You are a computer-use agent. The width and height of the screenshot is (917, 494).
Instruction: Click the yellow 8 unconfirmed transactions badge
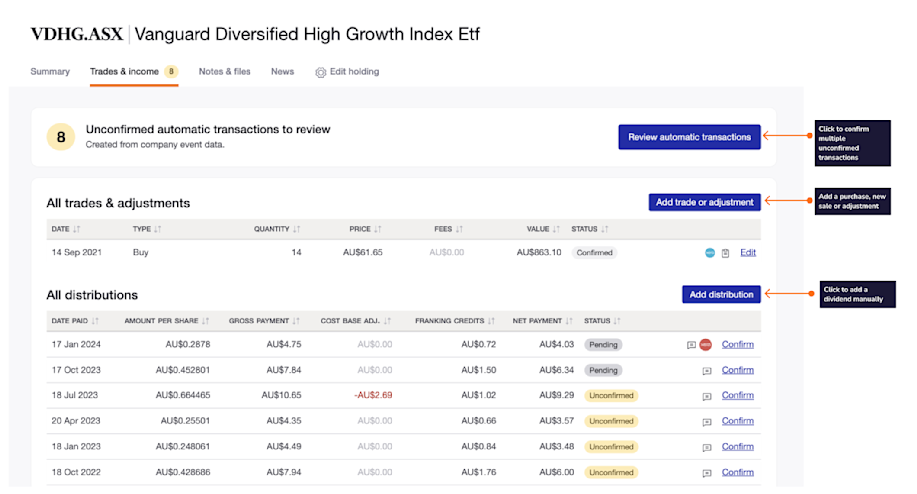tap(61, 137)
